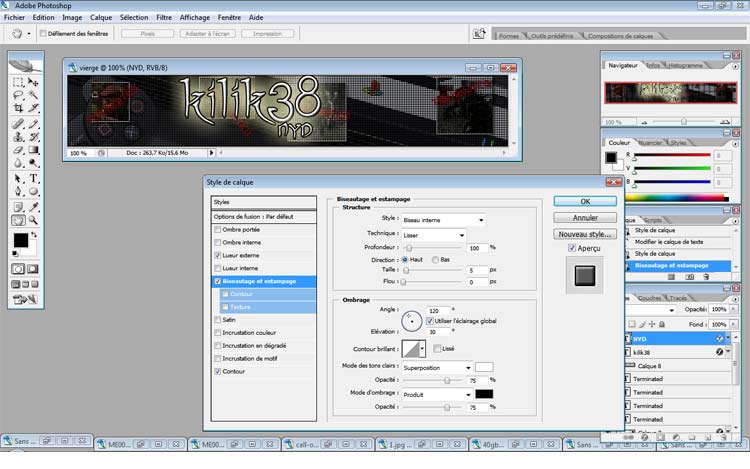This screenshot has width=750, height=469.
Task: Select the Ellipse shape tool
Action: point(33,192)
